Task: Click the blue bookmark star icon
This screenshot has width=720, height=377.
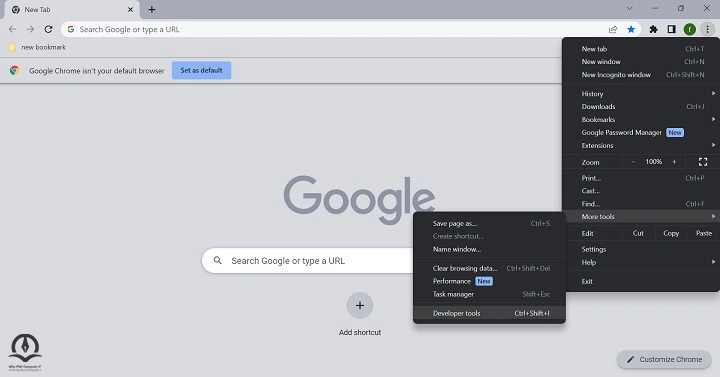Action: pyautogui.click(x=631, y=29)
